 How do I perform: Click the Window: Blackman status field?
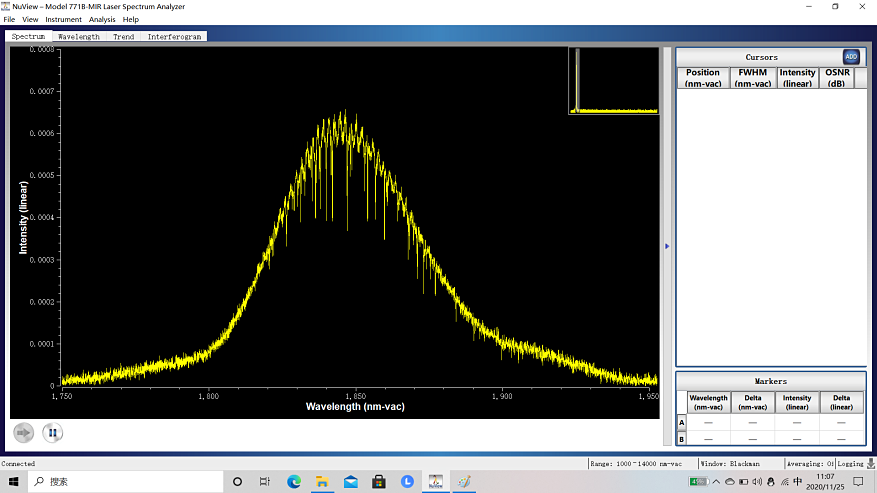point(730,464)
